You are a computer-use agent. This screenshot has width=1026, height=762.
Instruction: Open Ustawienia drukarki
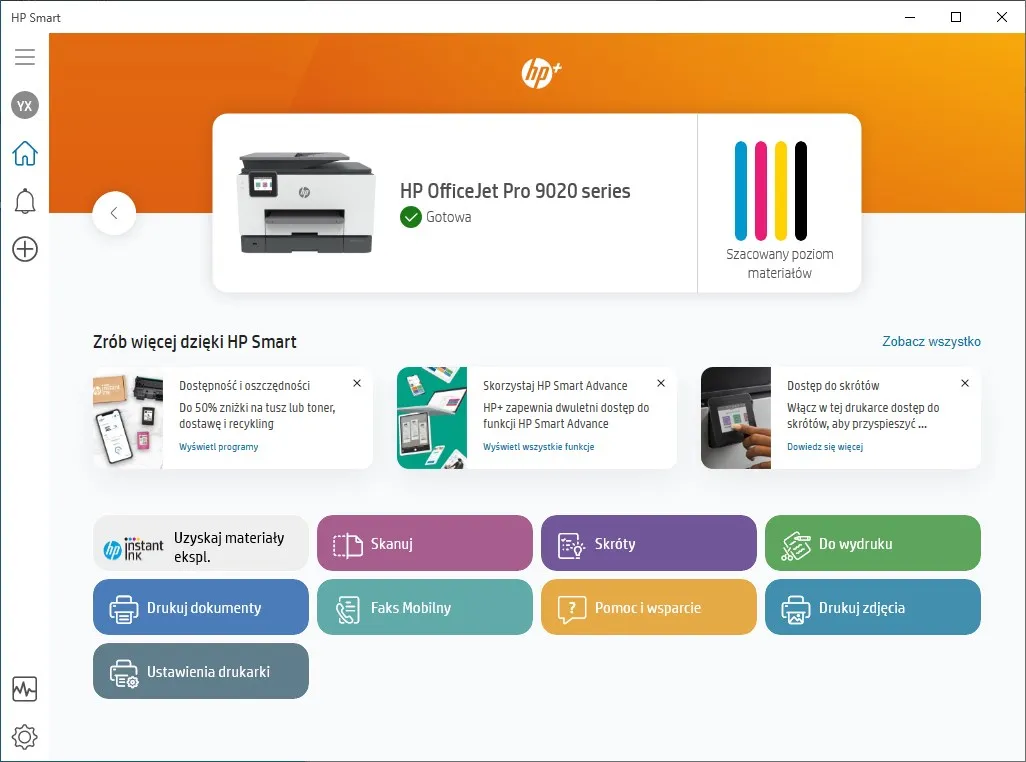pyautogui.click(x=200, y=671)
